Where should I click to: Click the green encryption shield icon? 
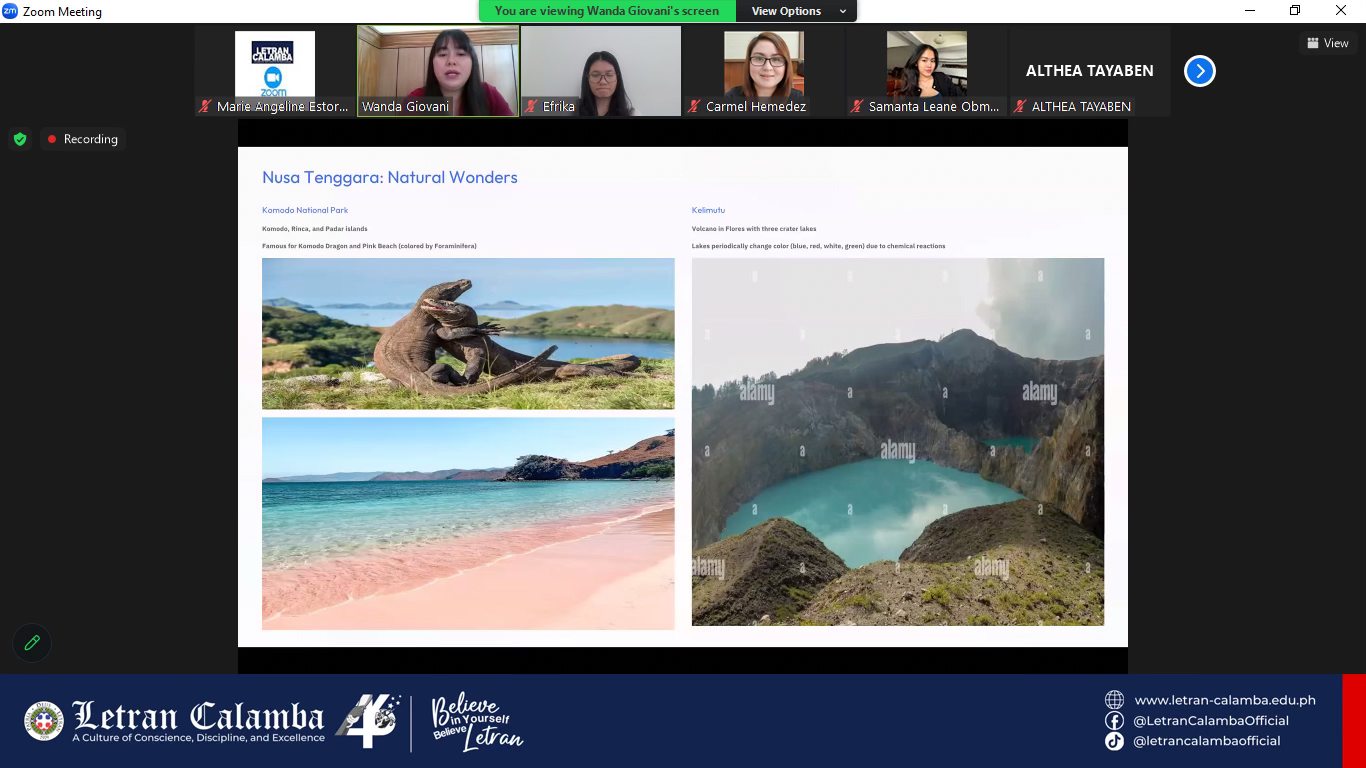pos(20,139)
